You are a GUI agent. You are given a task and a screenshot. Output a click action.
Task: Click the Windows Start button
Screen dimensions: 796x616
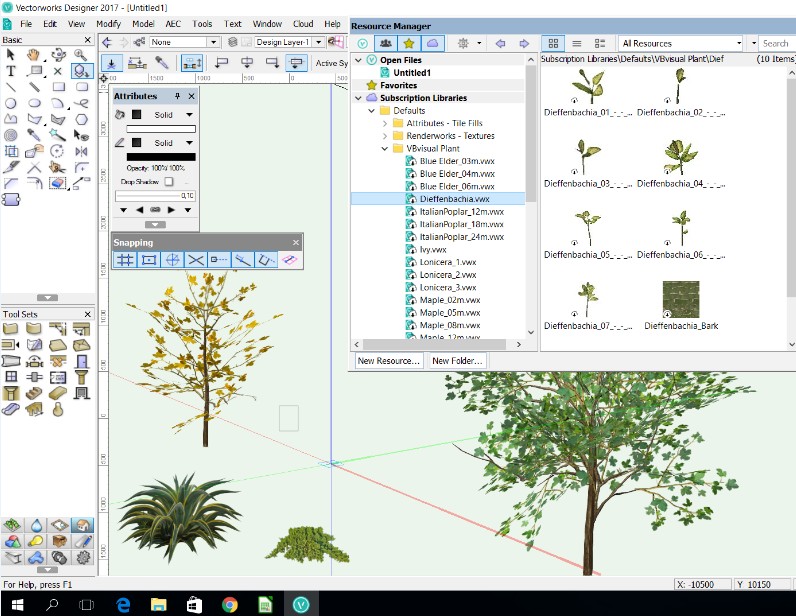click(x=17, y=604)
